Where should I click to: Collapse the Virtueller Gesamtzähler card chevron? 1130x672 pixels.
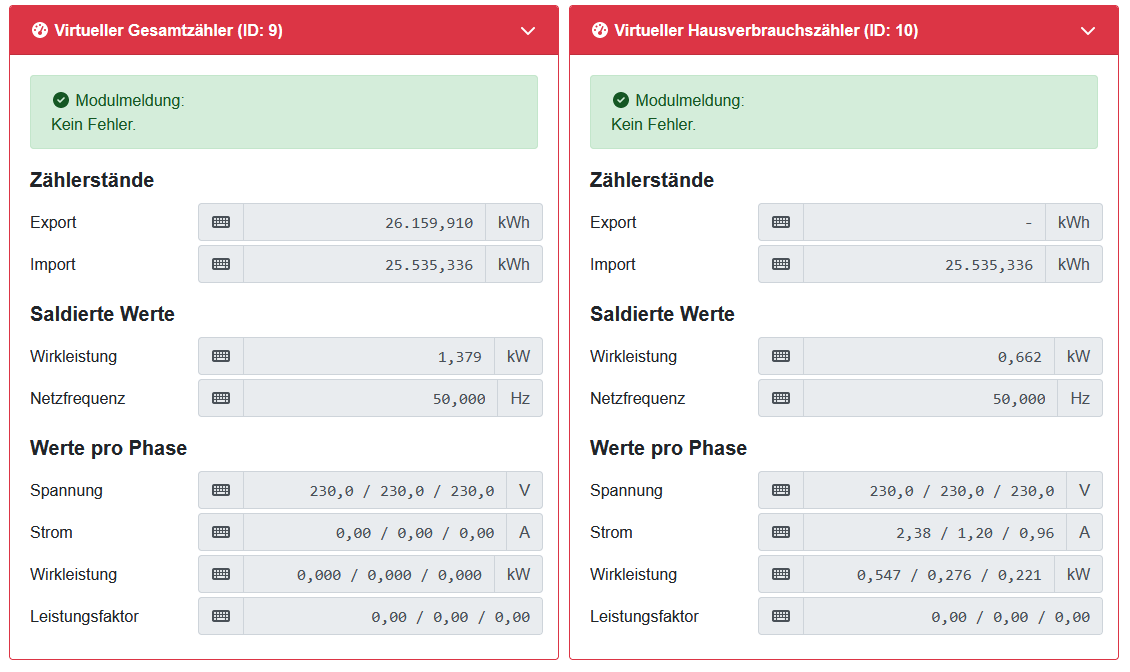pyautogui.click(x=529, y=31)
